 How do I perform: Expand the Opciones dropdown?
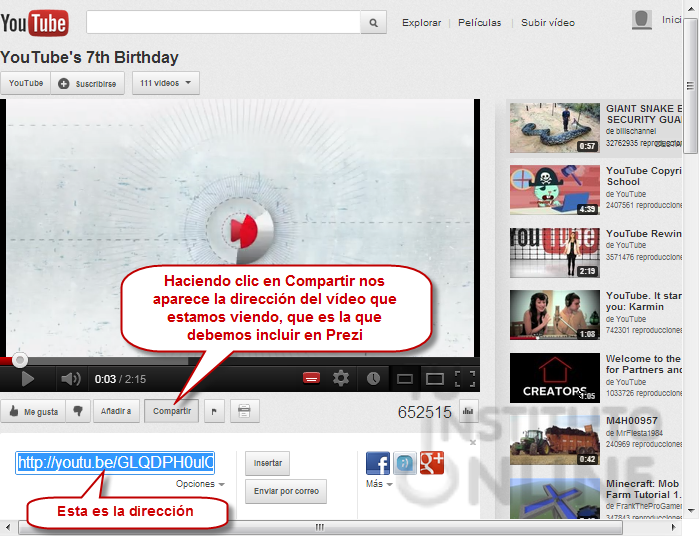[200, 484]
